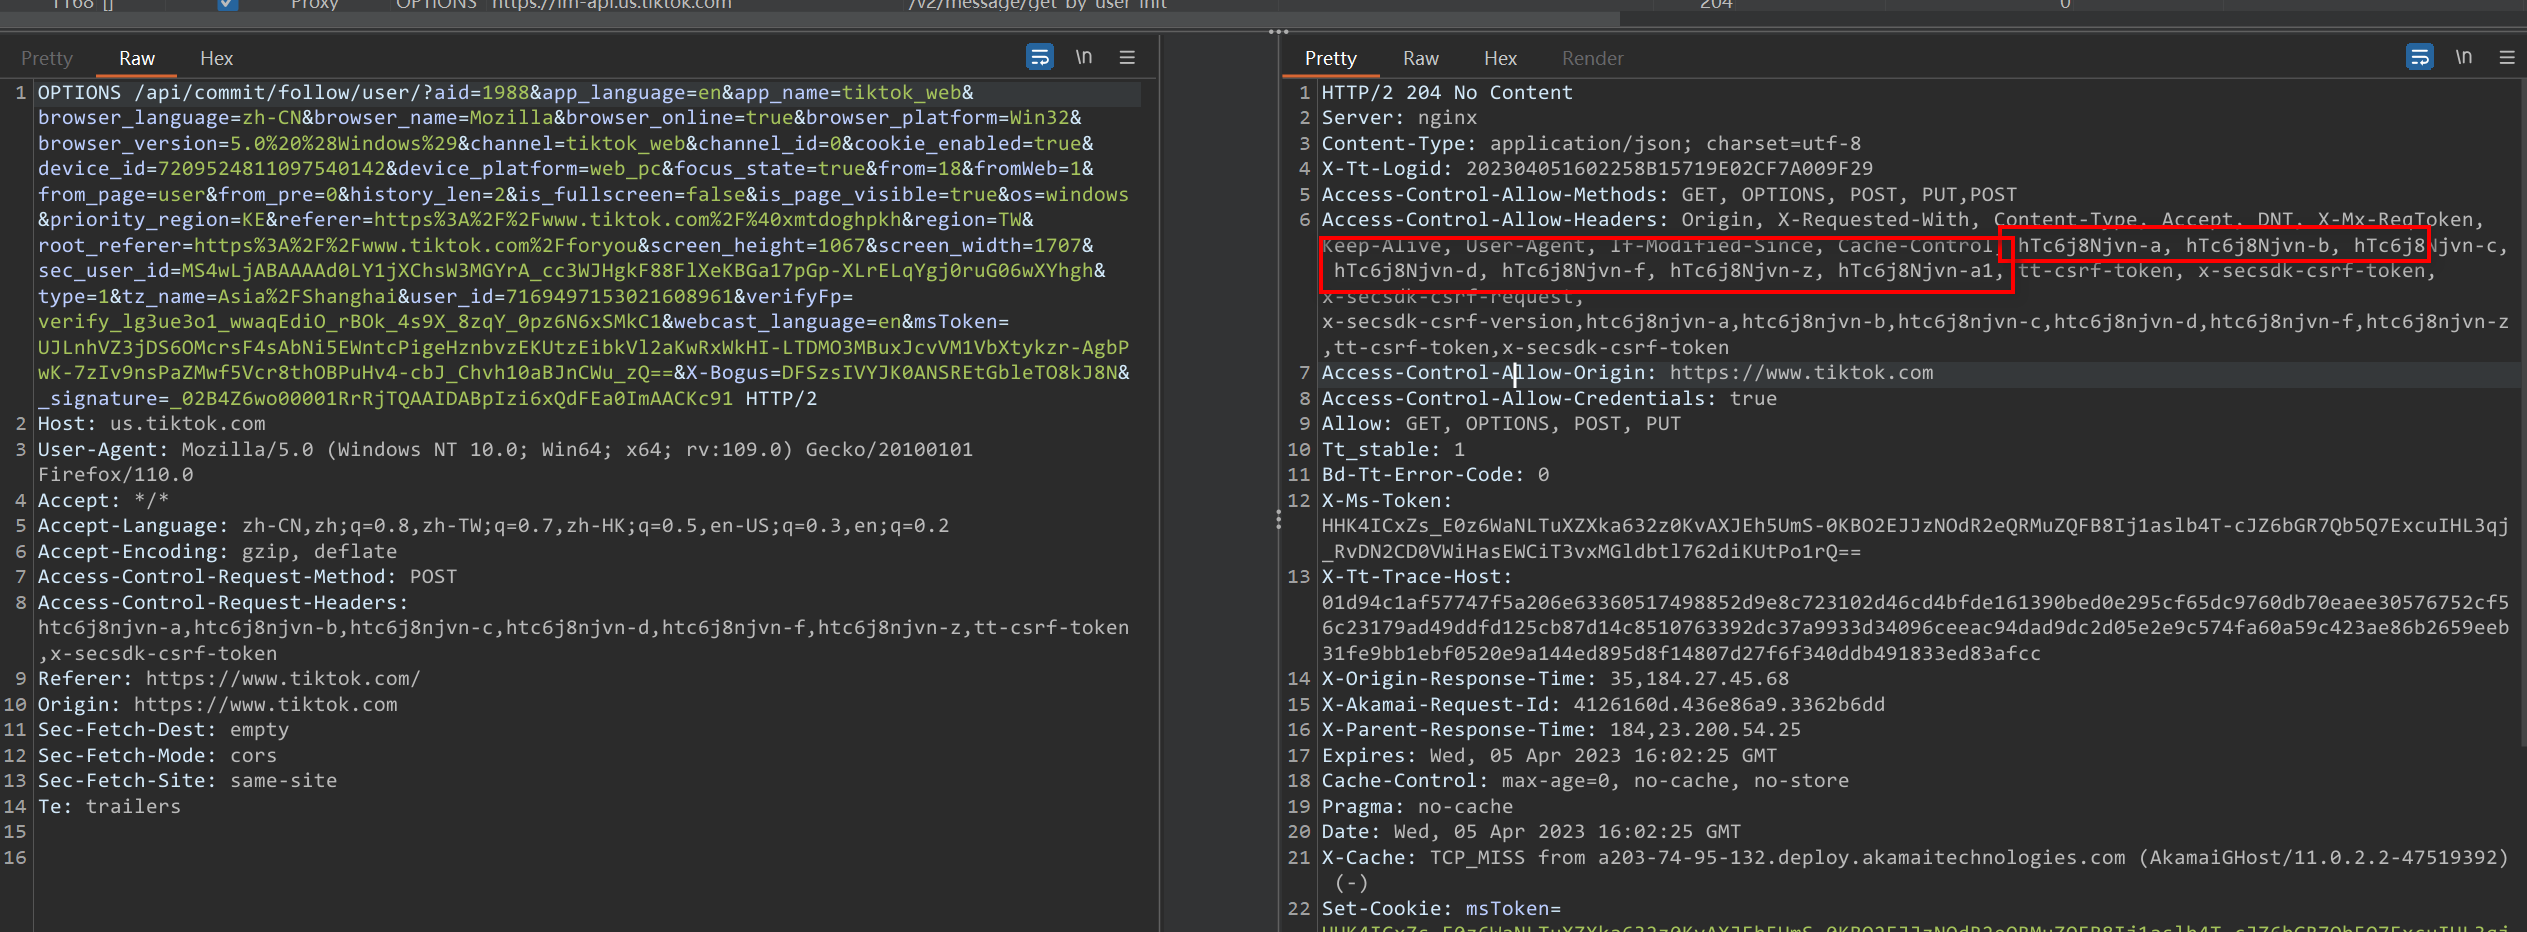The width and height of the screenshot is (2527, 932).
Task: Click 'Accept-Encoding: gzip, deflate' line
Action: pos(217,551)
